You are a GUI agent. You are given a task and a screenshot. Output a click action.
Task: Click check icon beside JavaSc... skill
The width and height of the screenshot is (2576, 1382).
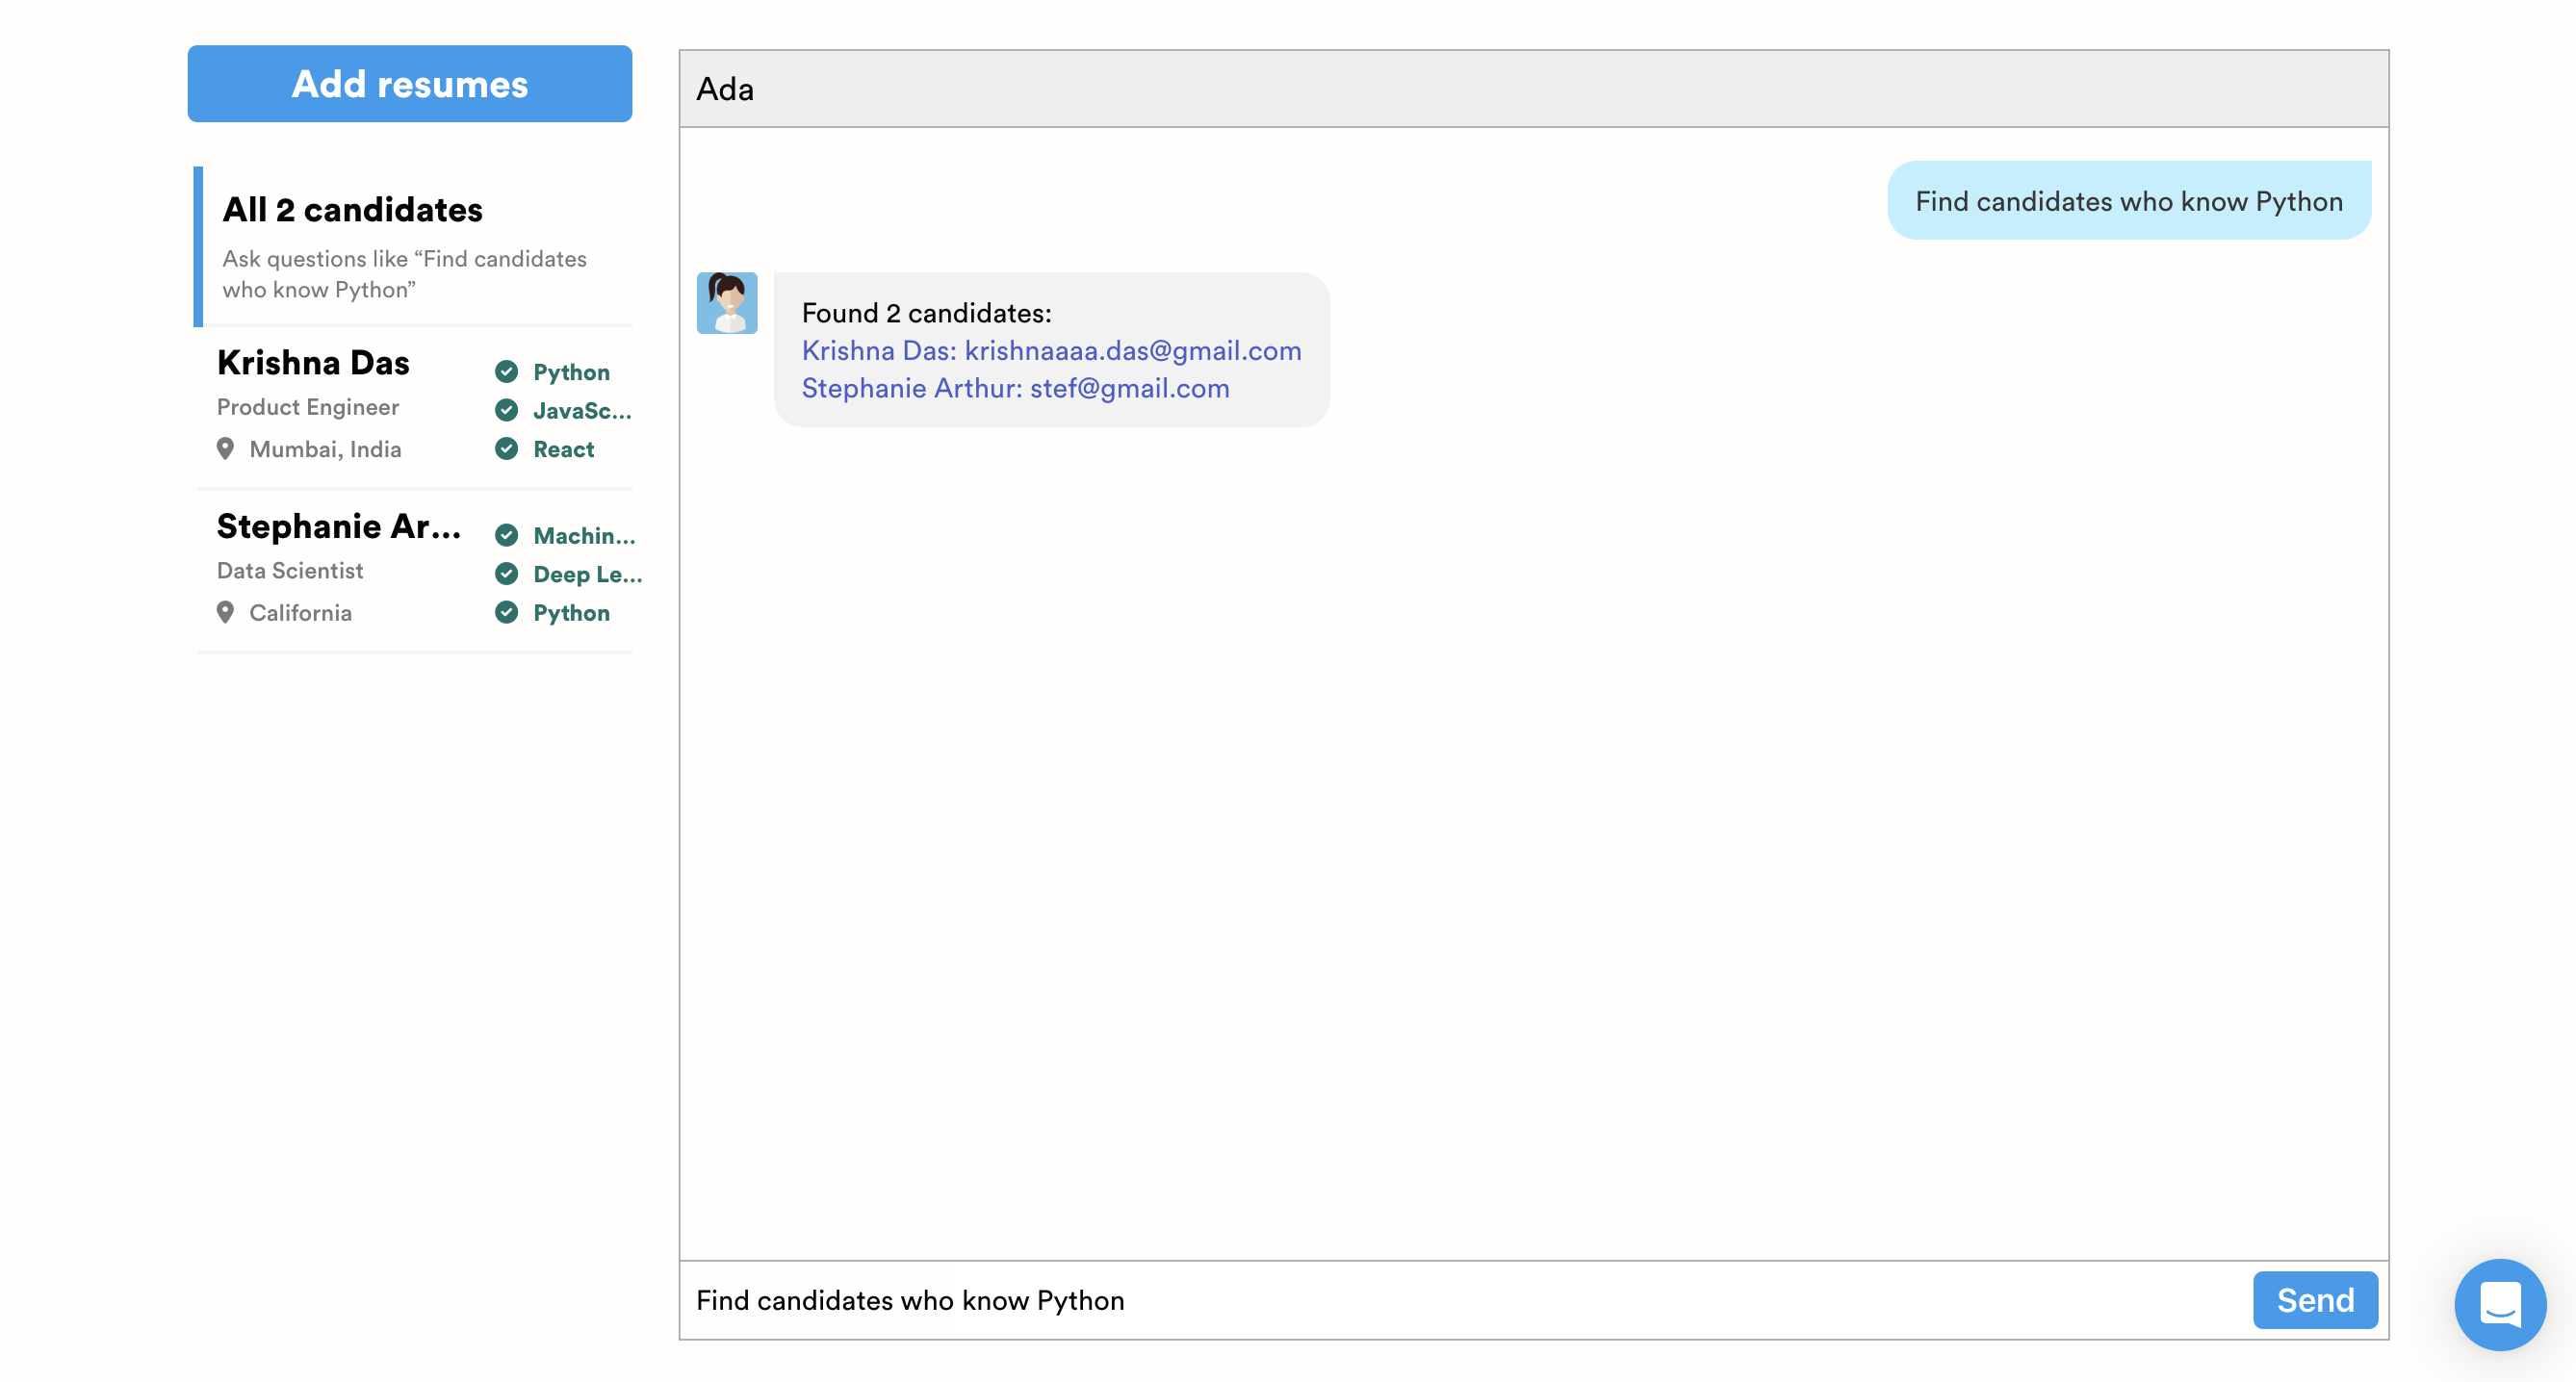507,410
